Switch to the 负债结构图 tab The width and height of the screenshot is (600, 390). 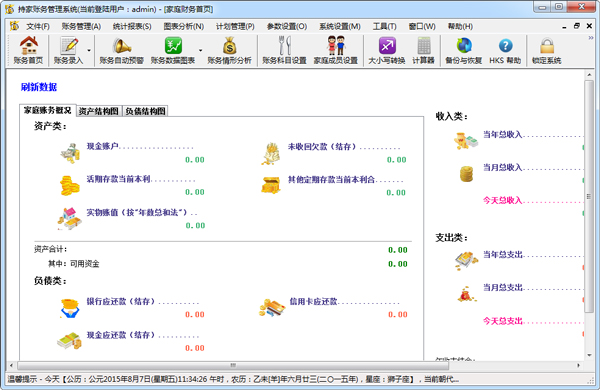145,111
